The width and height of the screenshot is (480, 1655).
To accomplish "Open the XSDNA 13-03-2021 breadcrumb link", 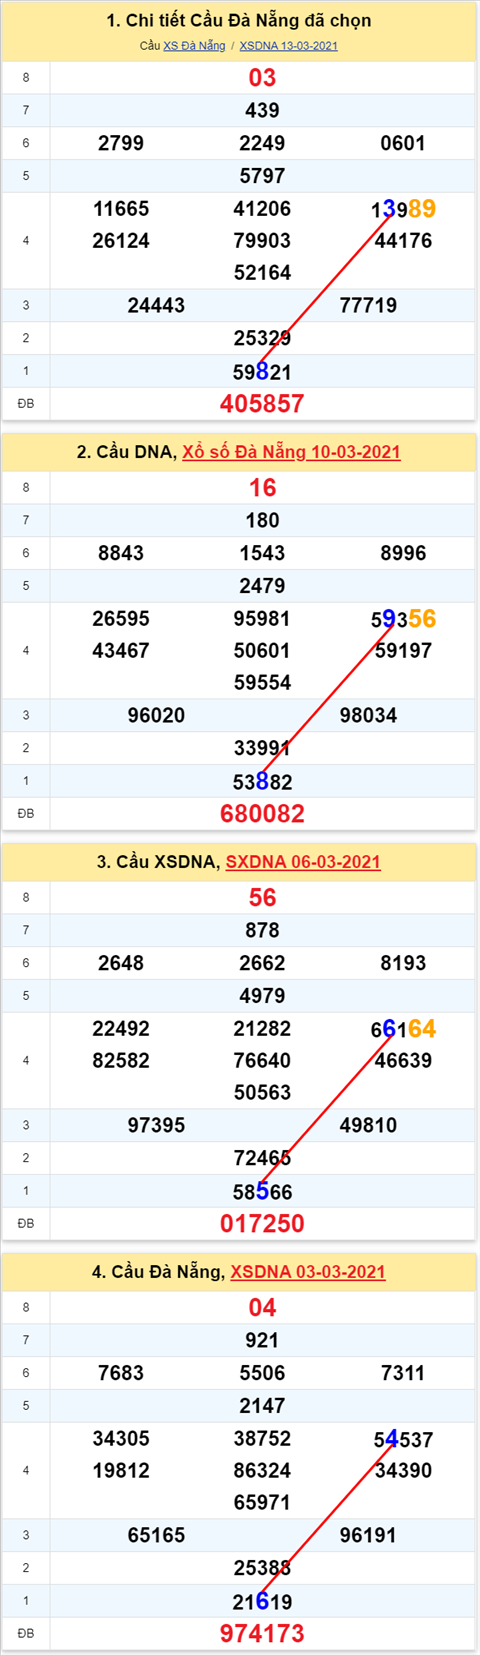I will pyautogui.click(x=288, y=46).
